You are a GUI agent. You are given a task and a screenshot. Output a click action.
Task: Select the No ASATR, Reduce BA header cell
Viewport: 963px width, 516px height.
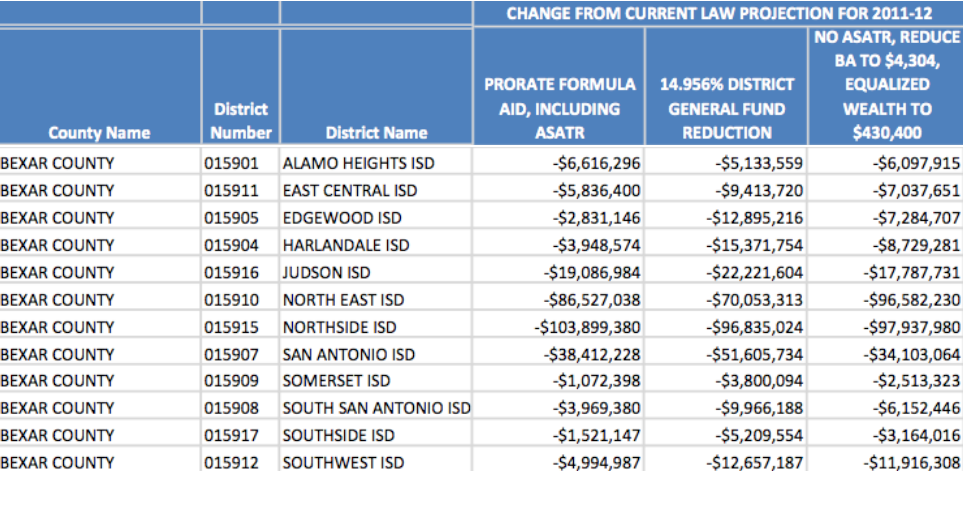887,85
